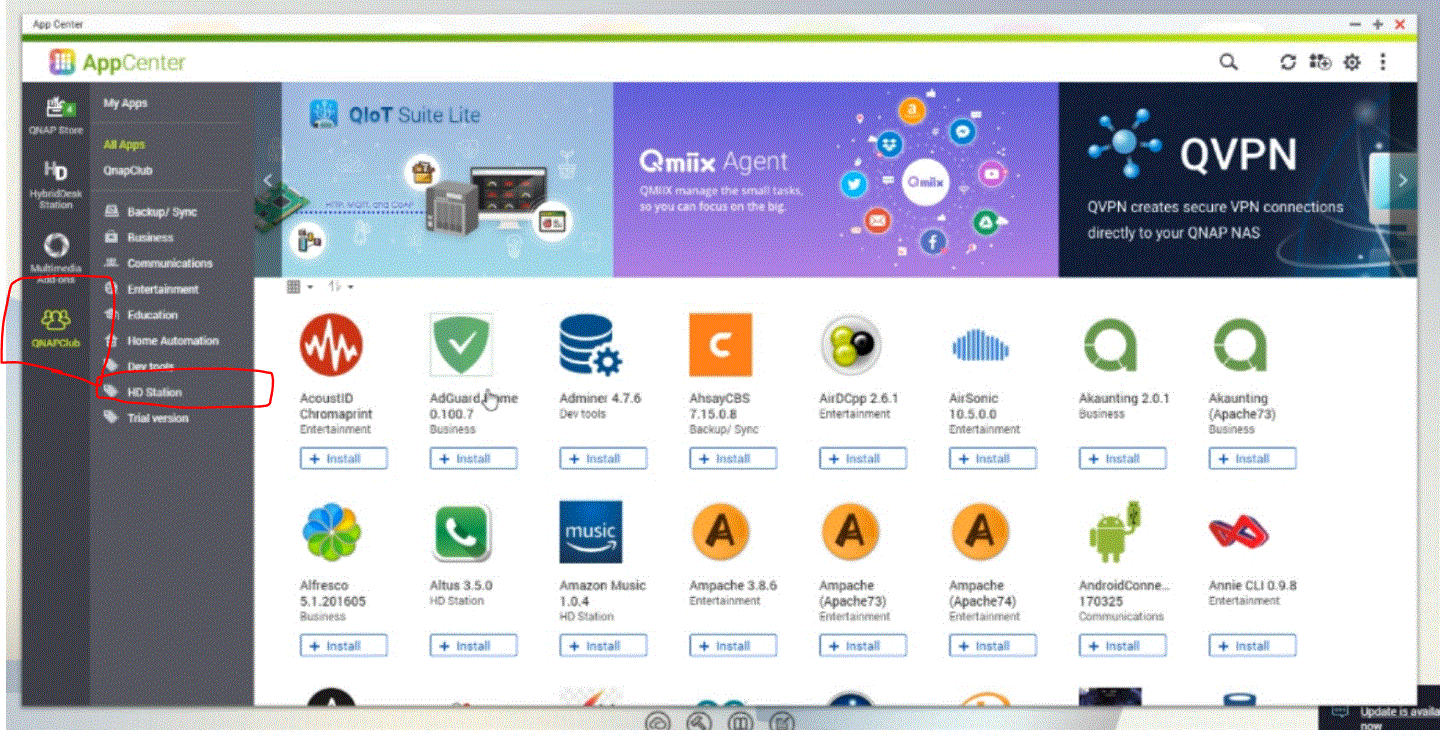Image resolution: width=1440 pixels, height=730 pixels.
Task: Click the AcoustID Chromaprint app icon
Action: point(331,345)
